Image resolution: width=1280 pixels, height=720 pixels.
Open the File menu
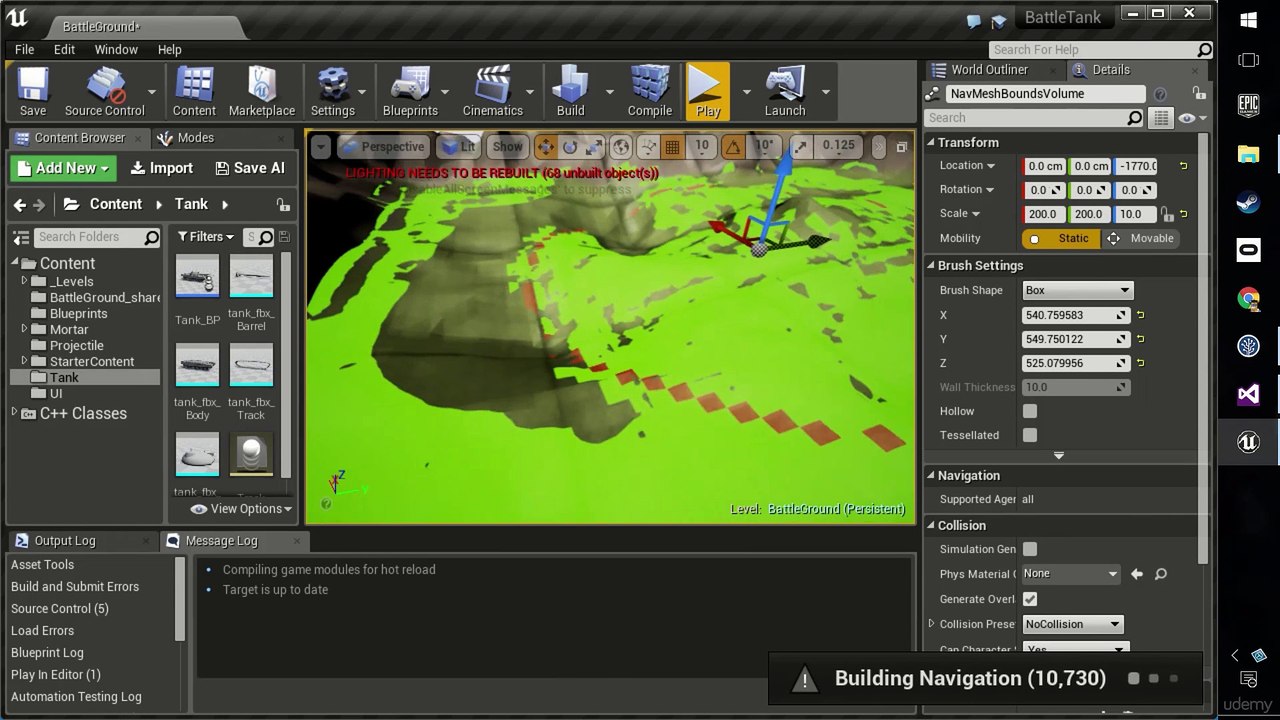pos(25,49)
